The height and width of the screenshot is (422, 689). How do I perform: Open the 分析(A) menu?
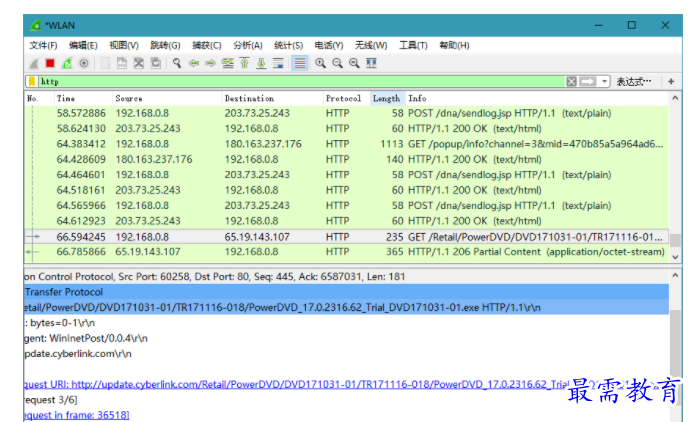247,45
